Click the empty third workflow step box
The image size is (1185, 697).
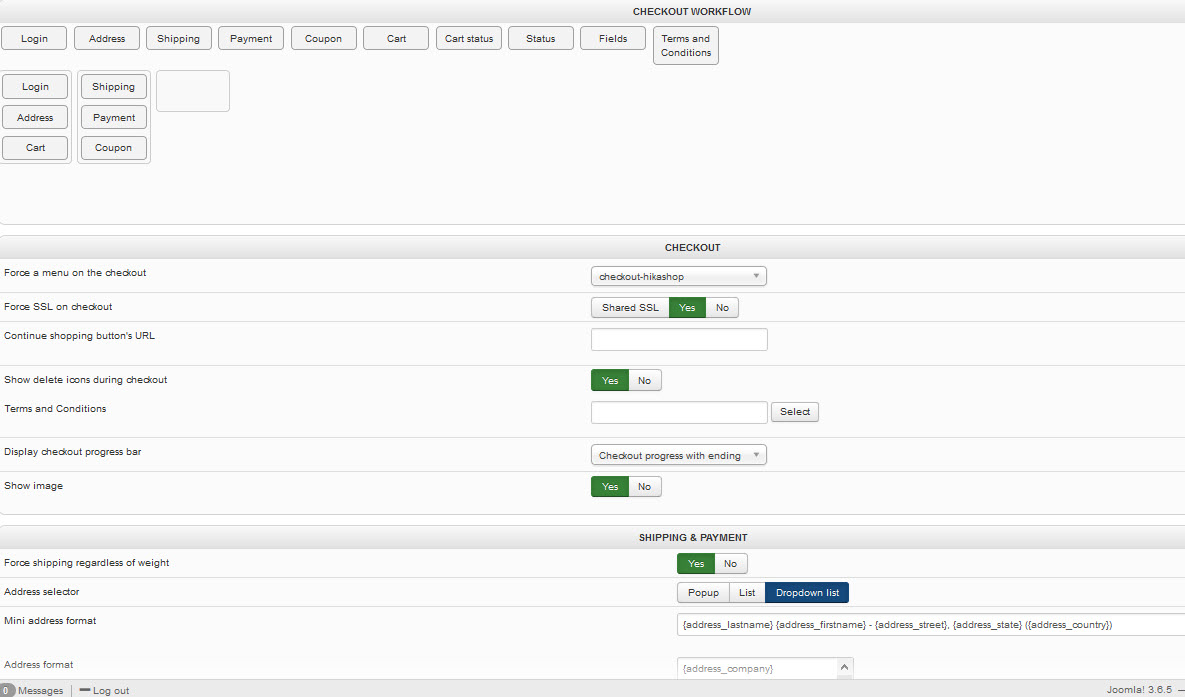coord(193,91)
